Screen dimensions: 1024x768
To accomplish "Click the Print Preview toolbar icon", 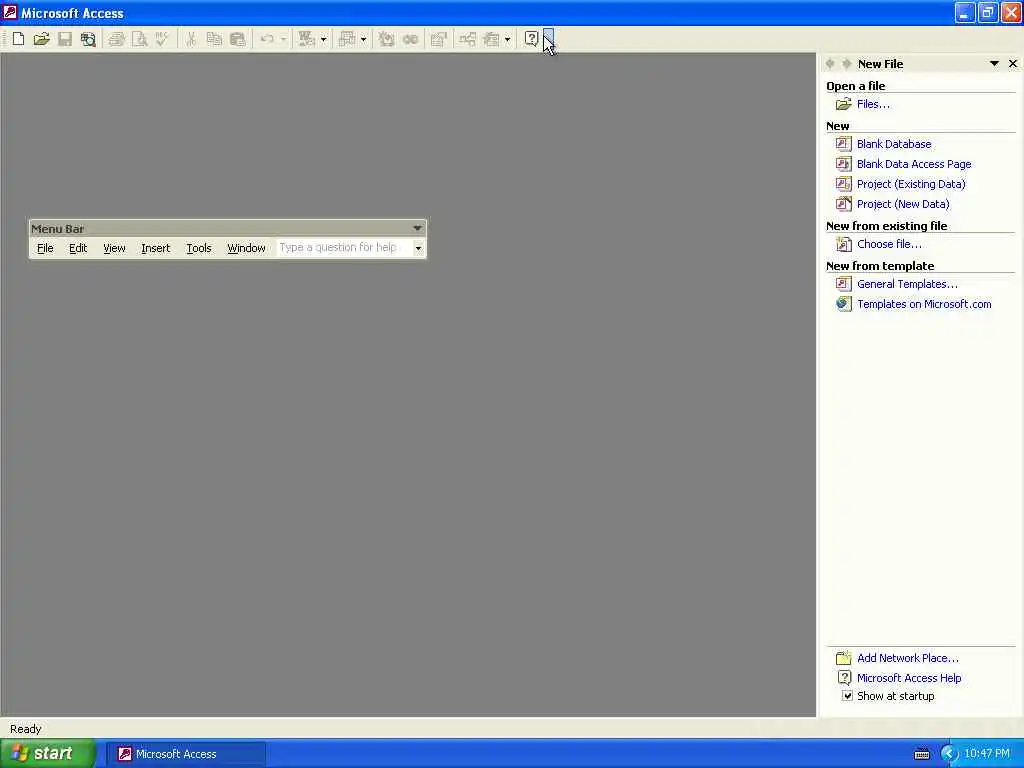I will 140,39.
